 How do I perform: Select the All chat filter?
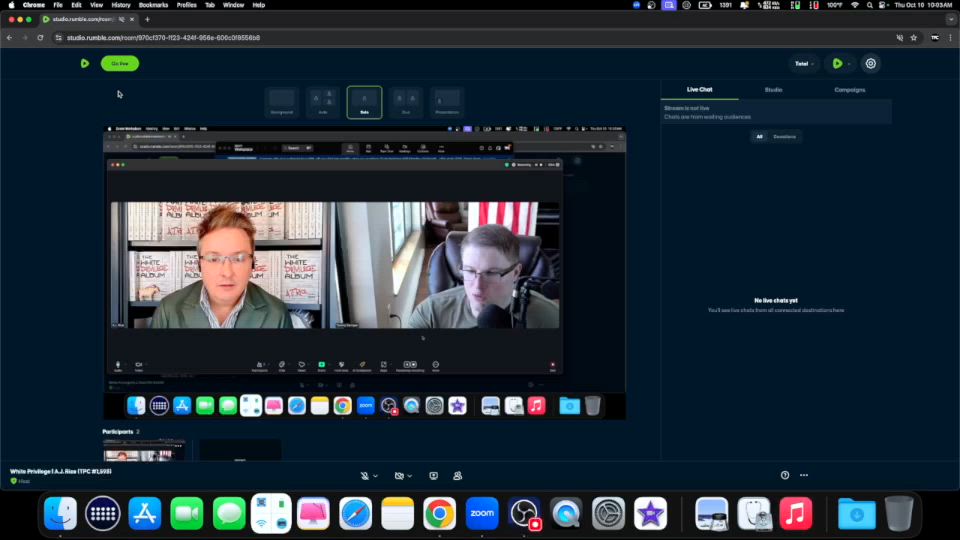pos(759,136)
